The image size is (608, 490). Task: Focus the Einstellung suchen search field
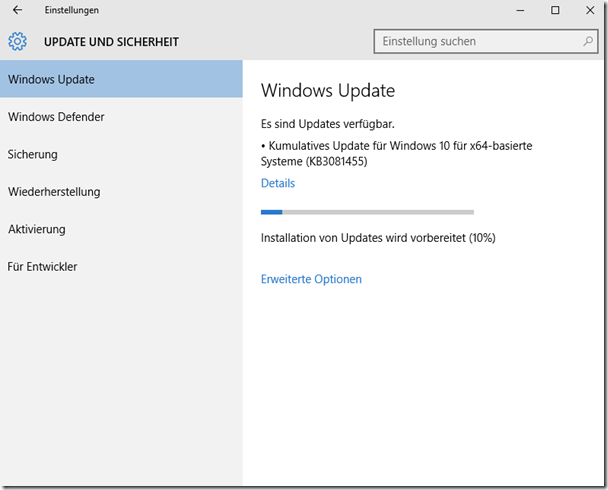486,41
